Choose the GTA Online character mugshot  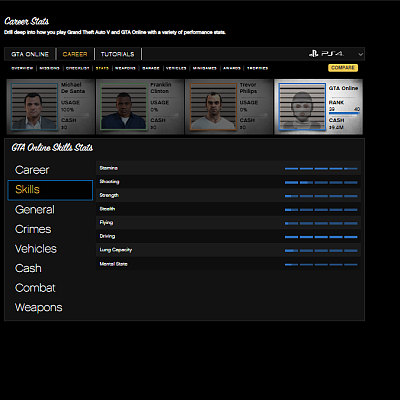[x=302, y=106]
